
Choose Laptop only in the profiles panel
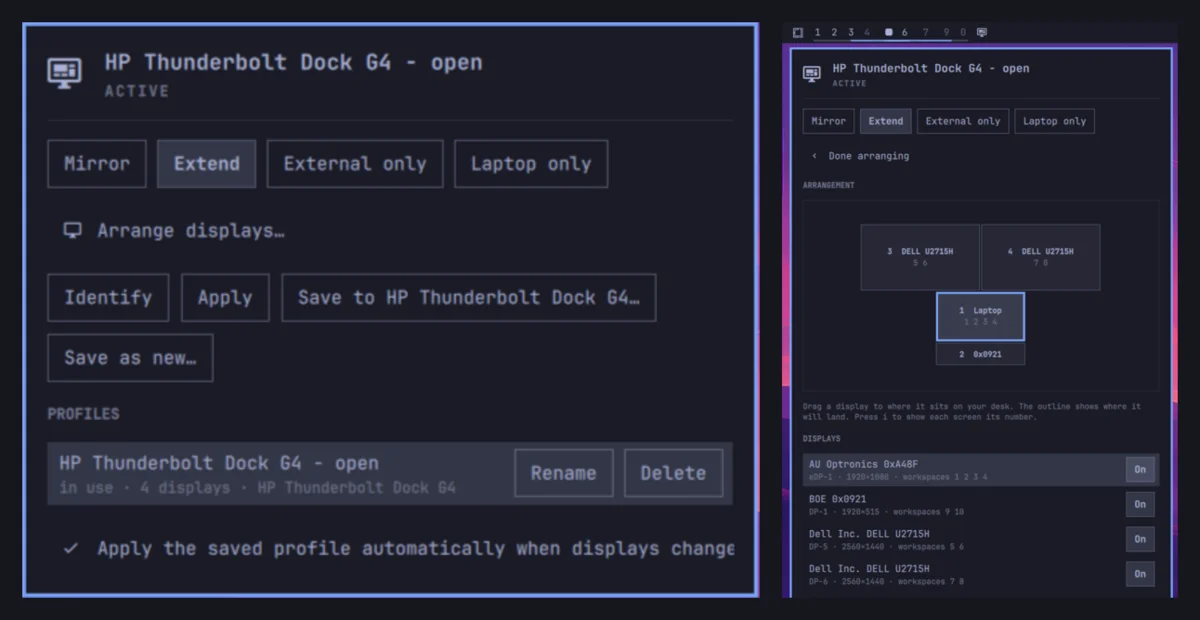[531, 164]
